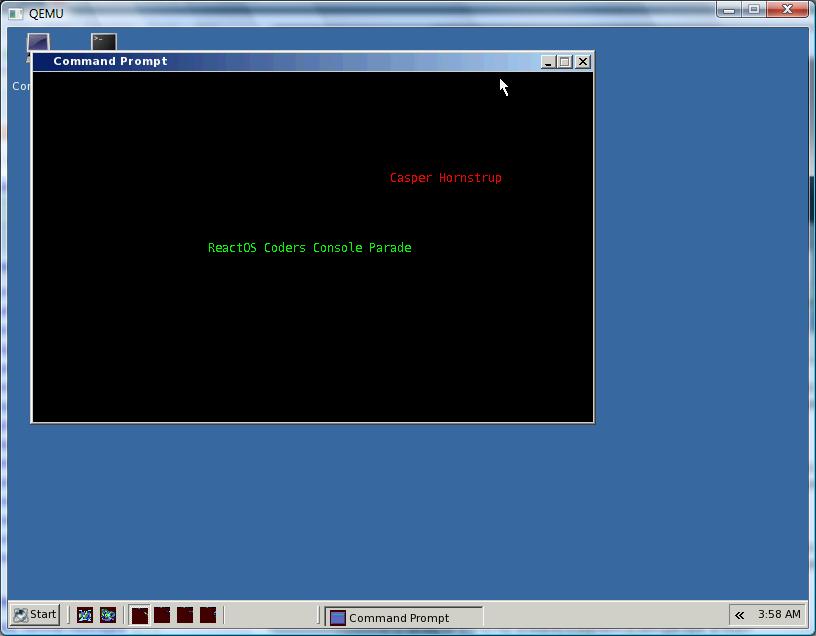This screenshot has height=636, width=816.
Task: Select the terminal desktop icon above the window
Action: [x=103, y=42]
